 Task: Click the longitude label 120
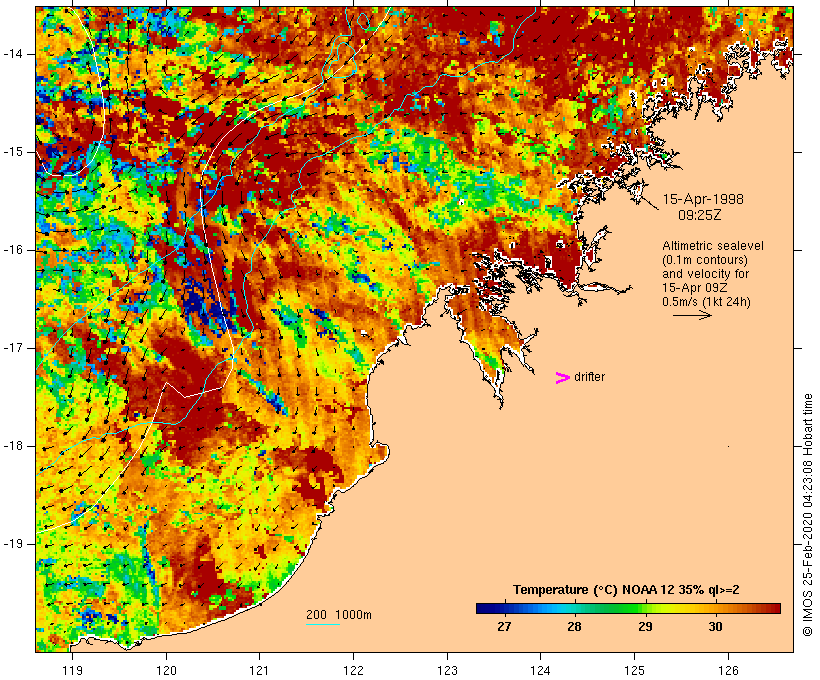coord(166,670)
